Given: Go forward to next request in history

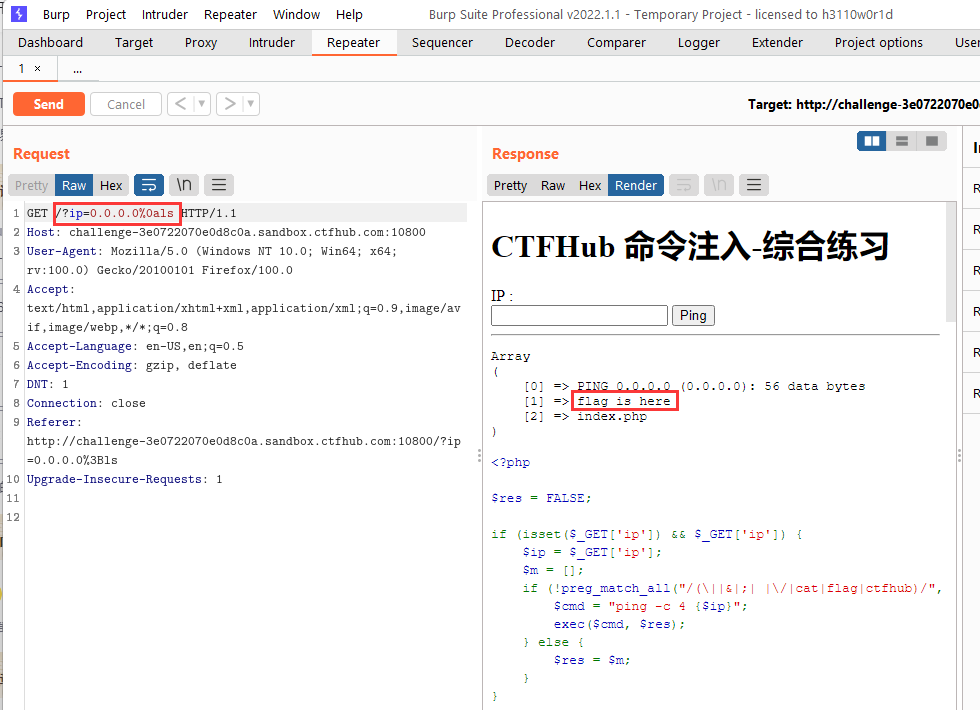Looking at the screenshot, I should pos(230,104).
